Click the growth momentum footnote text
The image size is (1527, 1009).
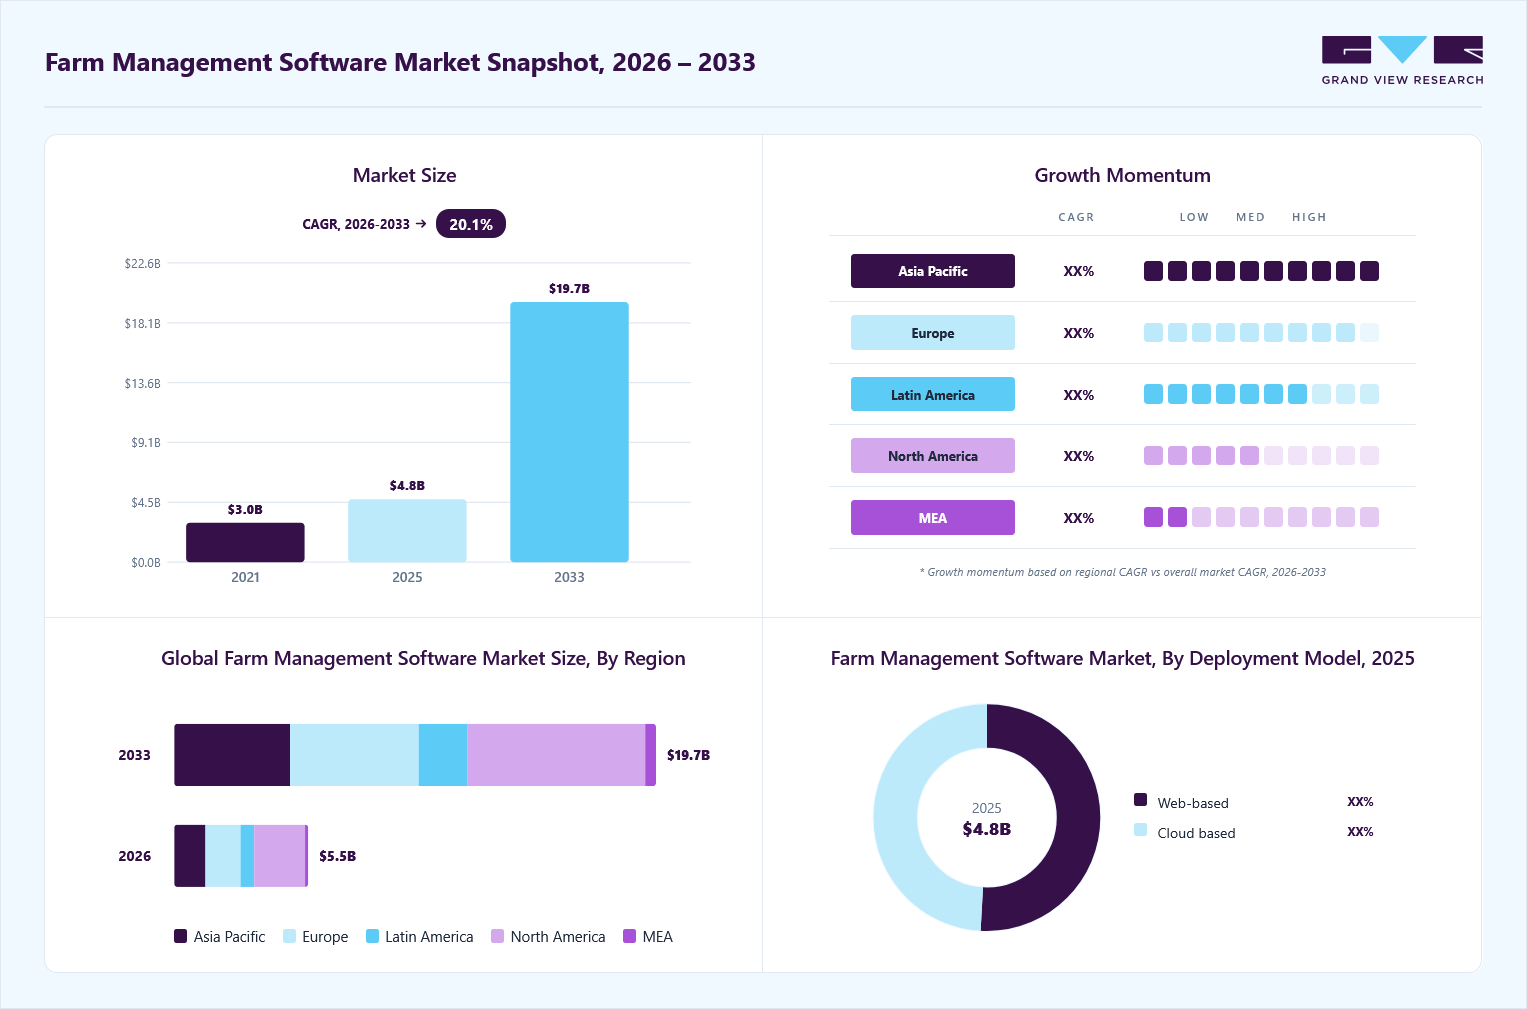tap(1122, 572)
